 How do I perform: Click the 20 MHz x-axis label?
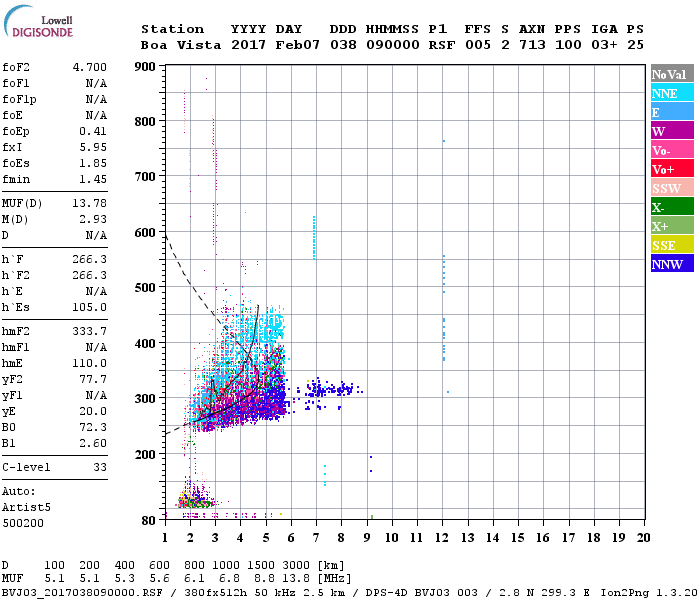click(643, 538)
